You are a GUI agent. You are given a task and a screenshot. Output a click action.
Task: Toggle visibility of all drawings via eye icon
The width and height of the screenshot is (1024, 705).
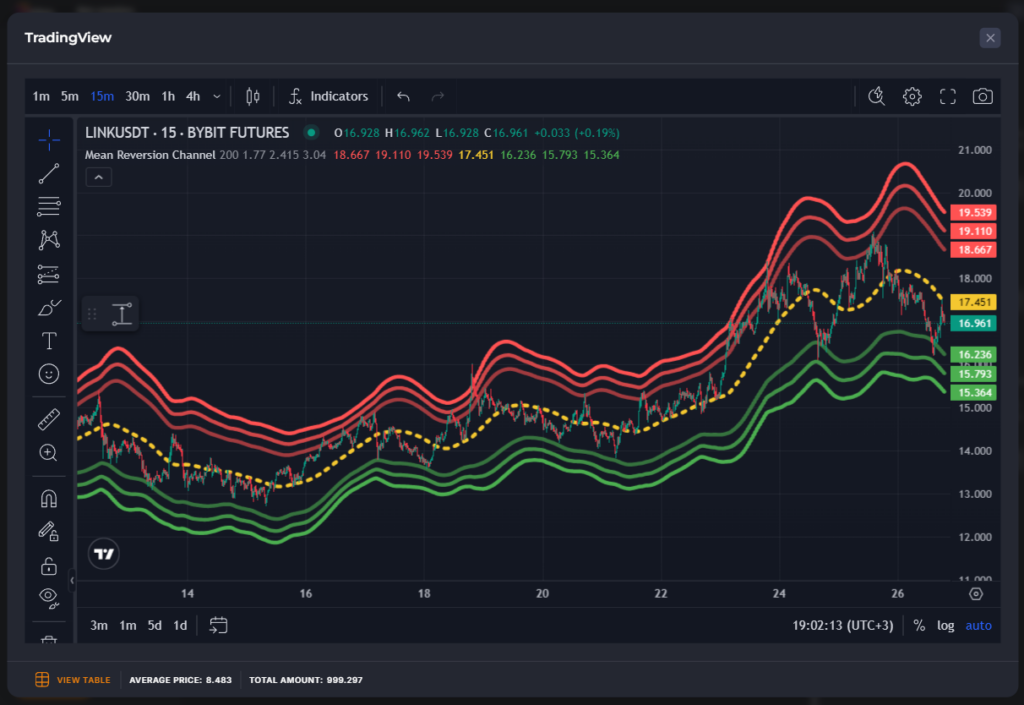[x=49, y=597]
